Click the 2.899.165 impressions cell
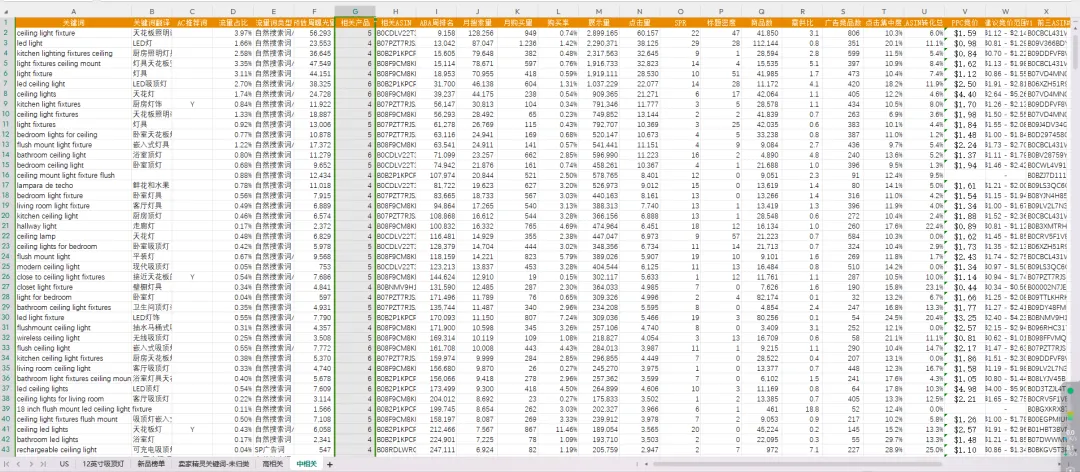1080x472 pixels. tap(599, 32)
